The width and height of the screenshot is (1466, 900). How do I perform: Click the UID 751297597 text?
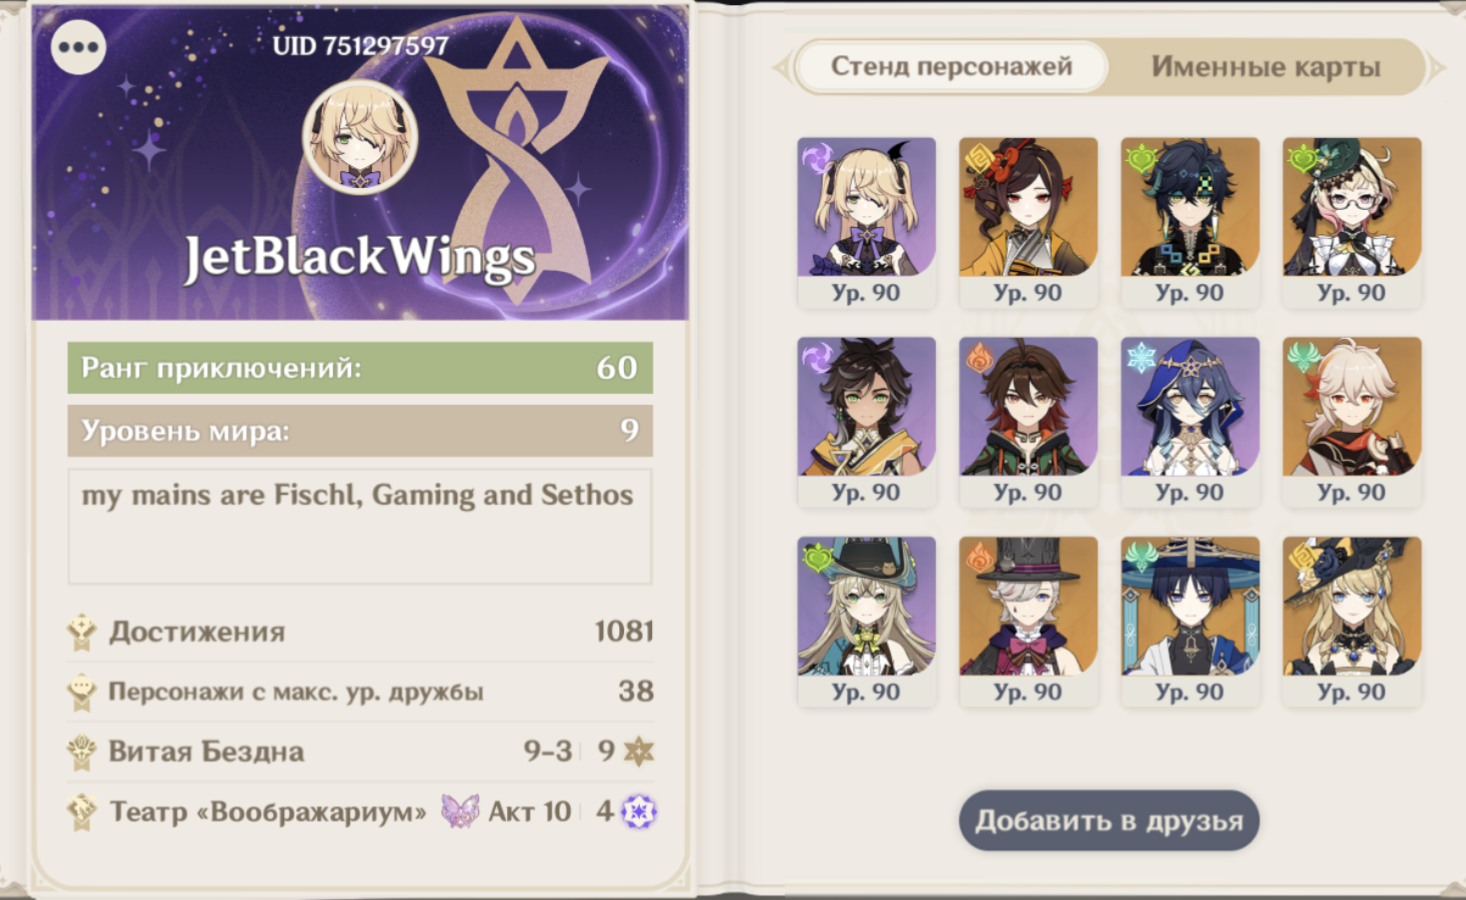click(360, 46)
